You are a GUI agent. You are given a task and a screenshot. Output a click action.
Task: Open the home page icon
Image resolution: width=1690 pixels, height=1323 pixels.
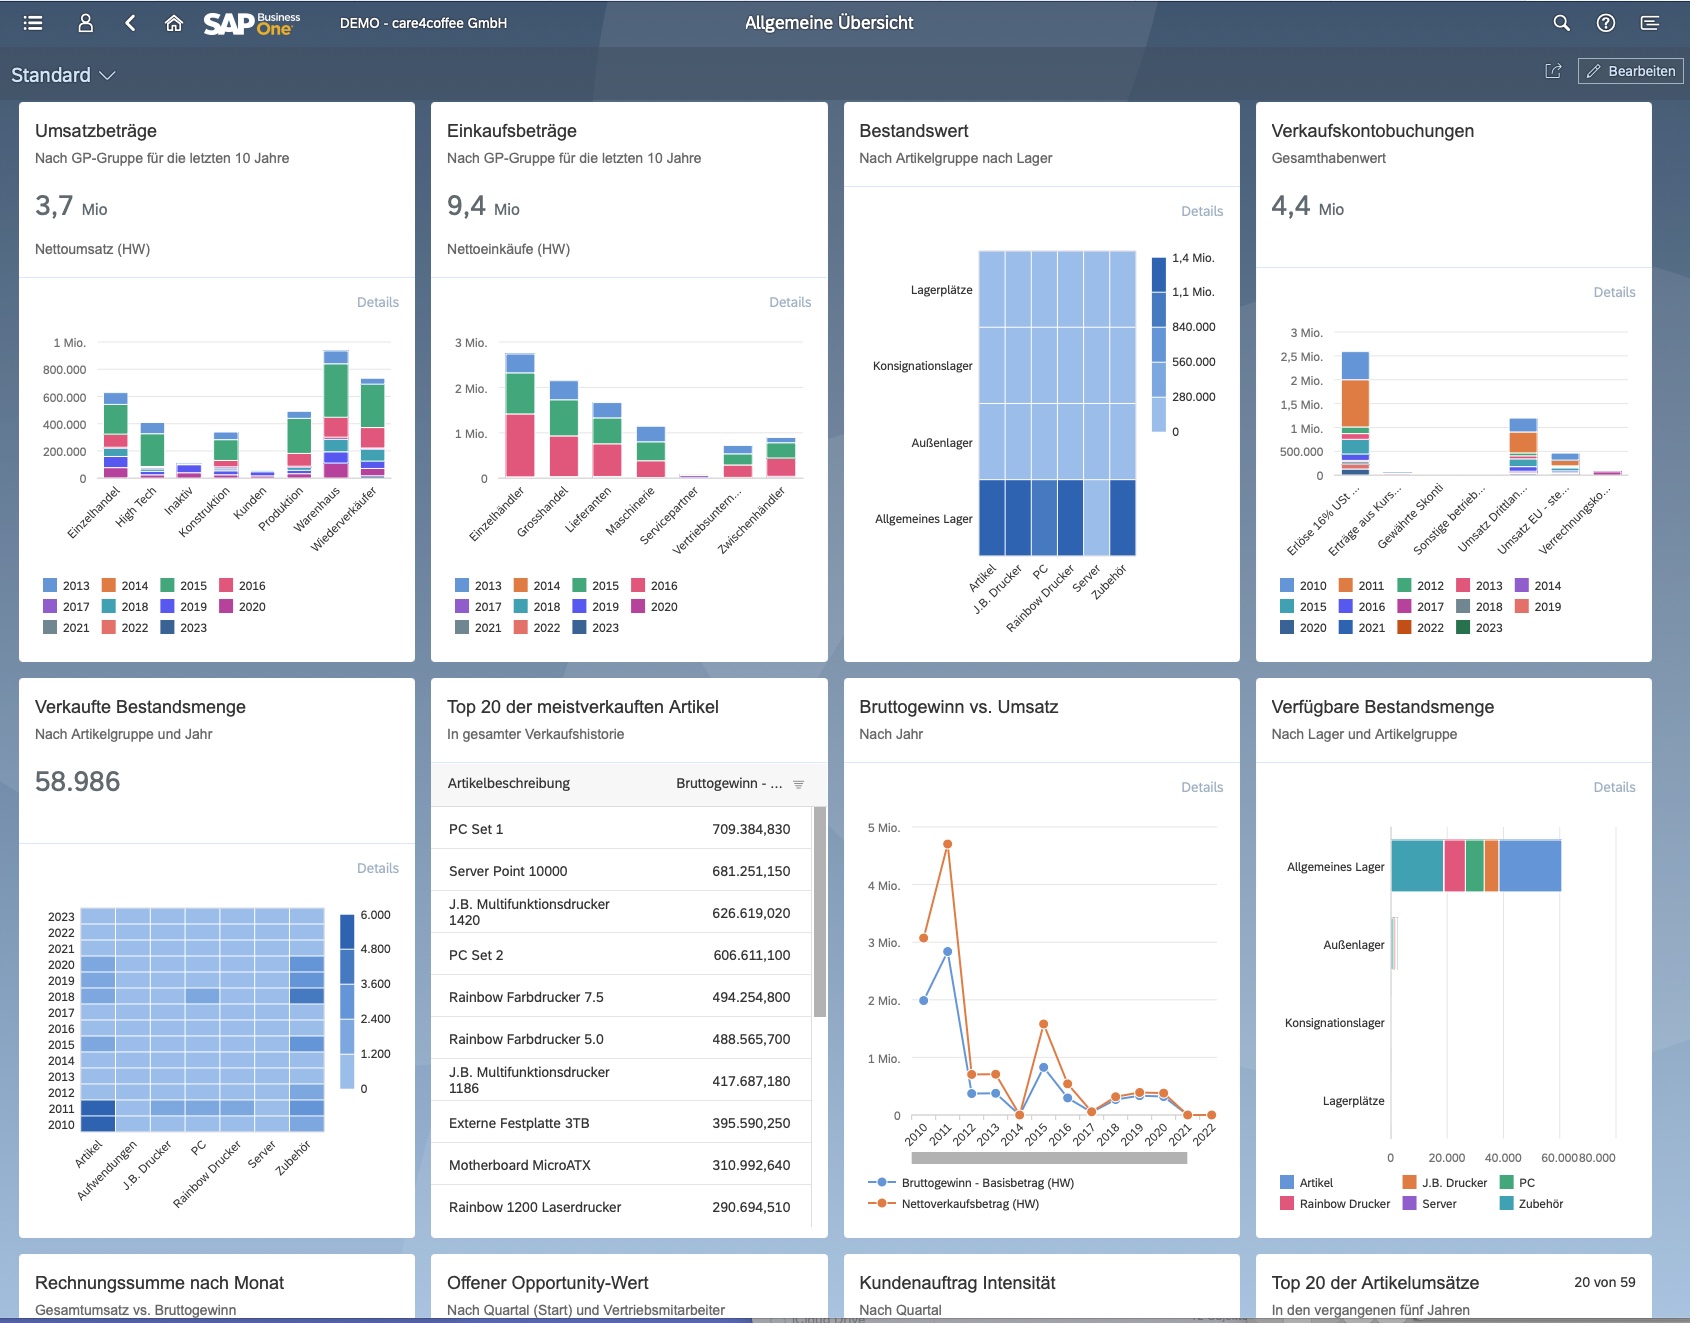(x=174, y=23)
